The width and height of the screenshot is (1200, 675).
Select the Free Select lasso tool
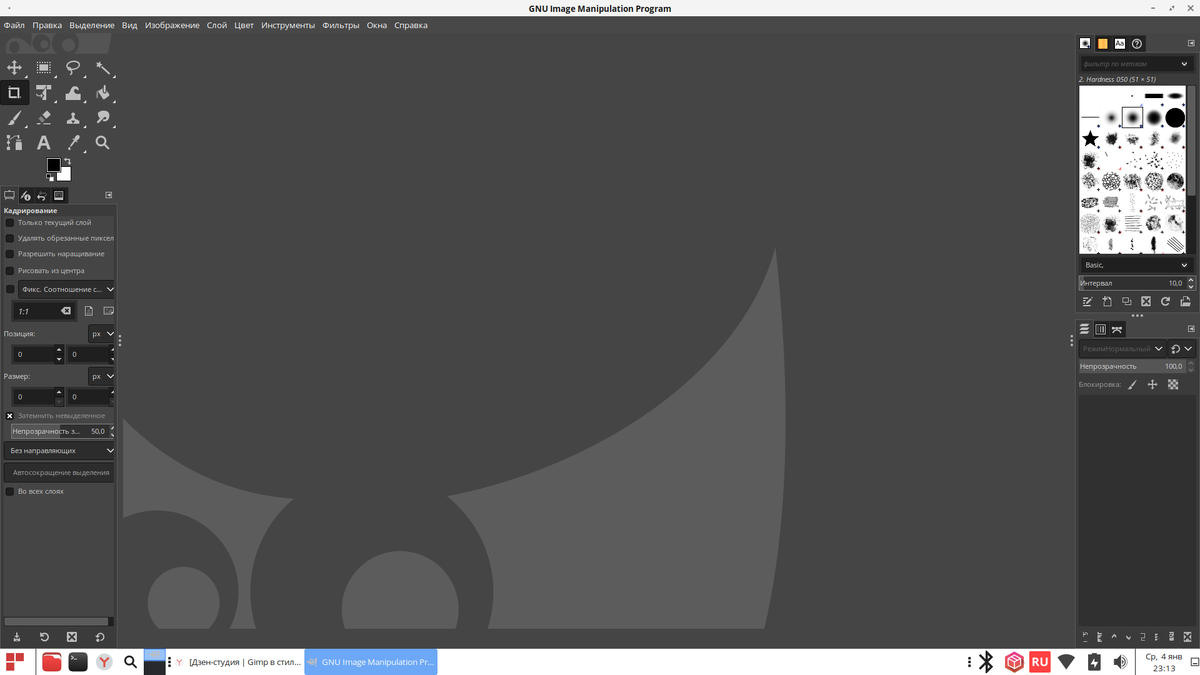coord(73,68)
